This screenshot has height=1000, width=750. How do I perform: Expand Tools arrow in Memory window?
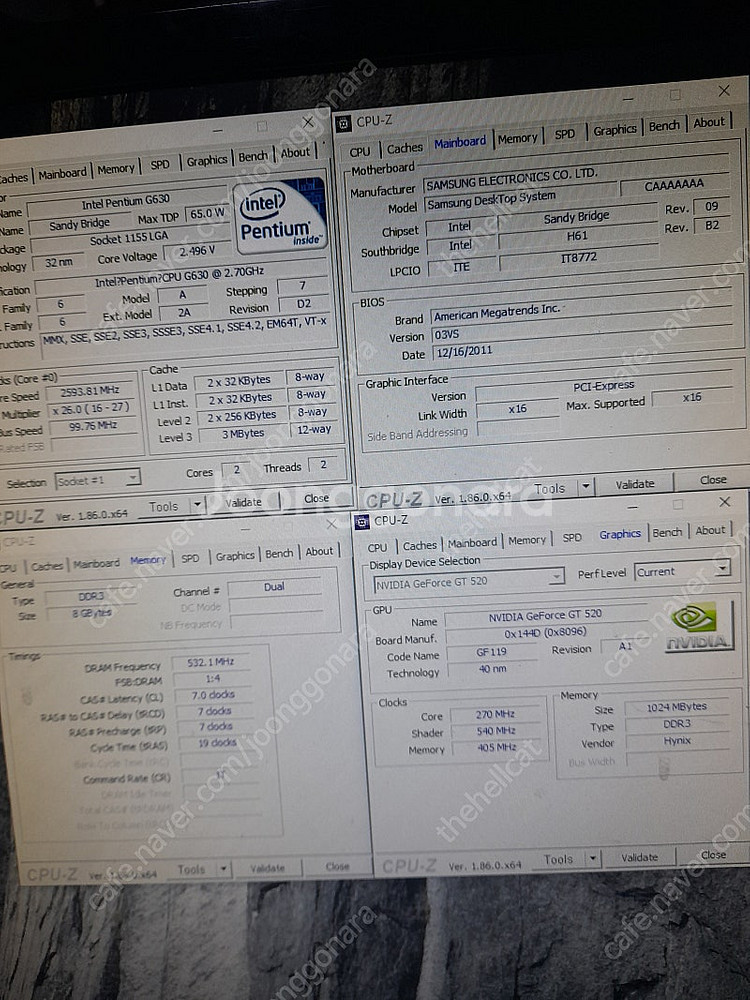(224, 869)
